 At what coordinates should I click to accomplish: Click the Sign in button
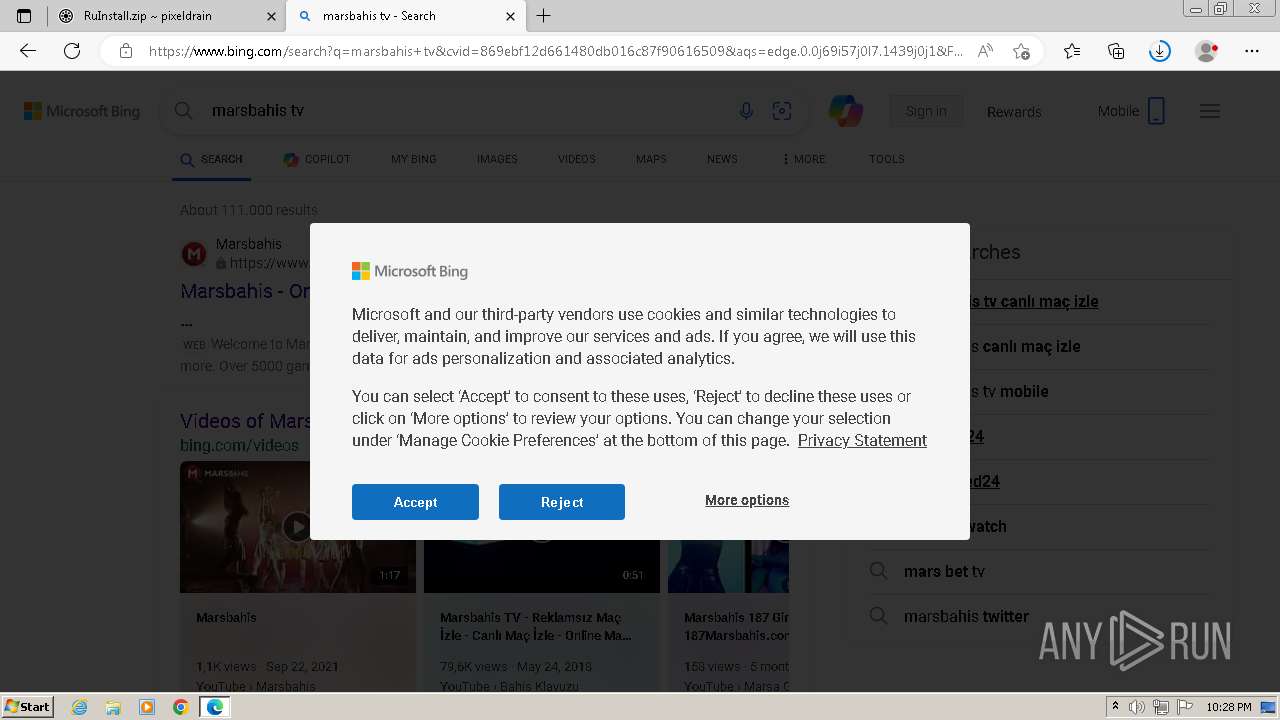[x=926, y=111]
